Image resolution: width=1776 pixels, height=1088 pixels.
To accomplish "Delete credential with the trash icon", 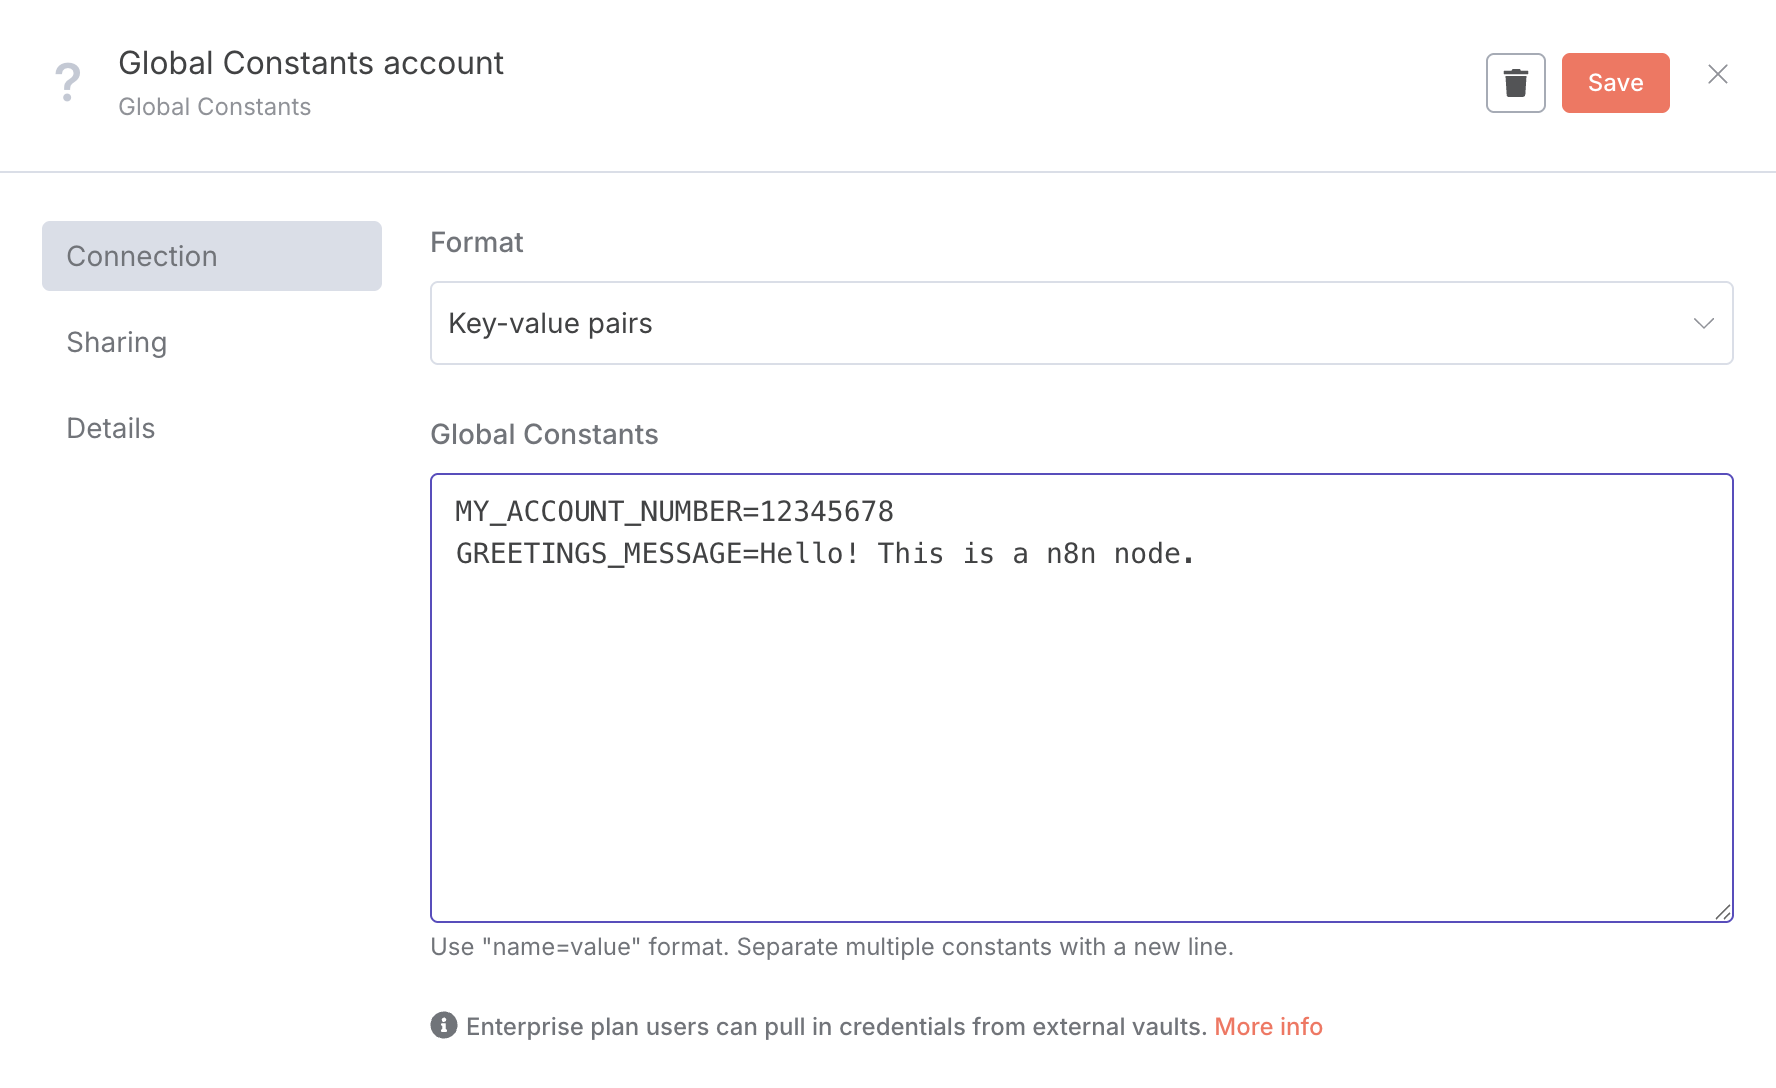I will pyautogui.click(x=1515, y=83).
